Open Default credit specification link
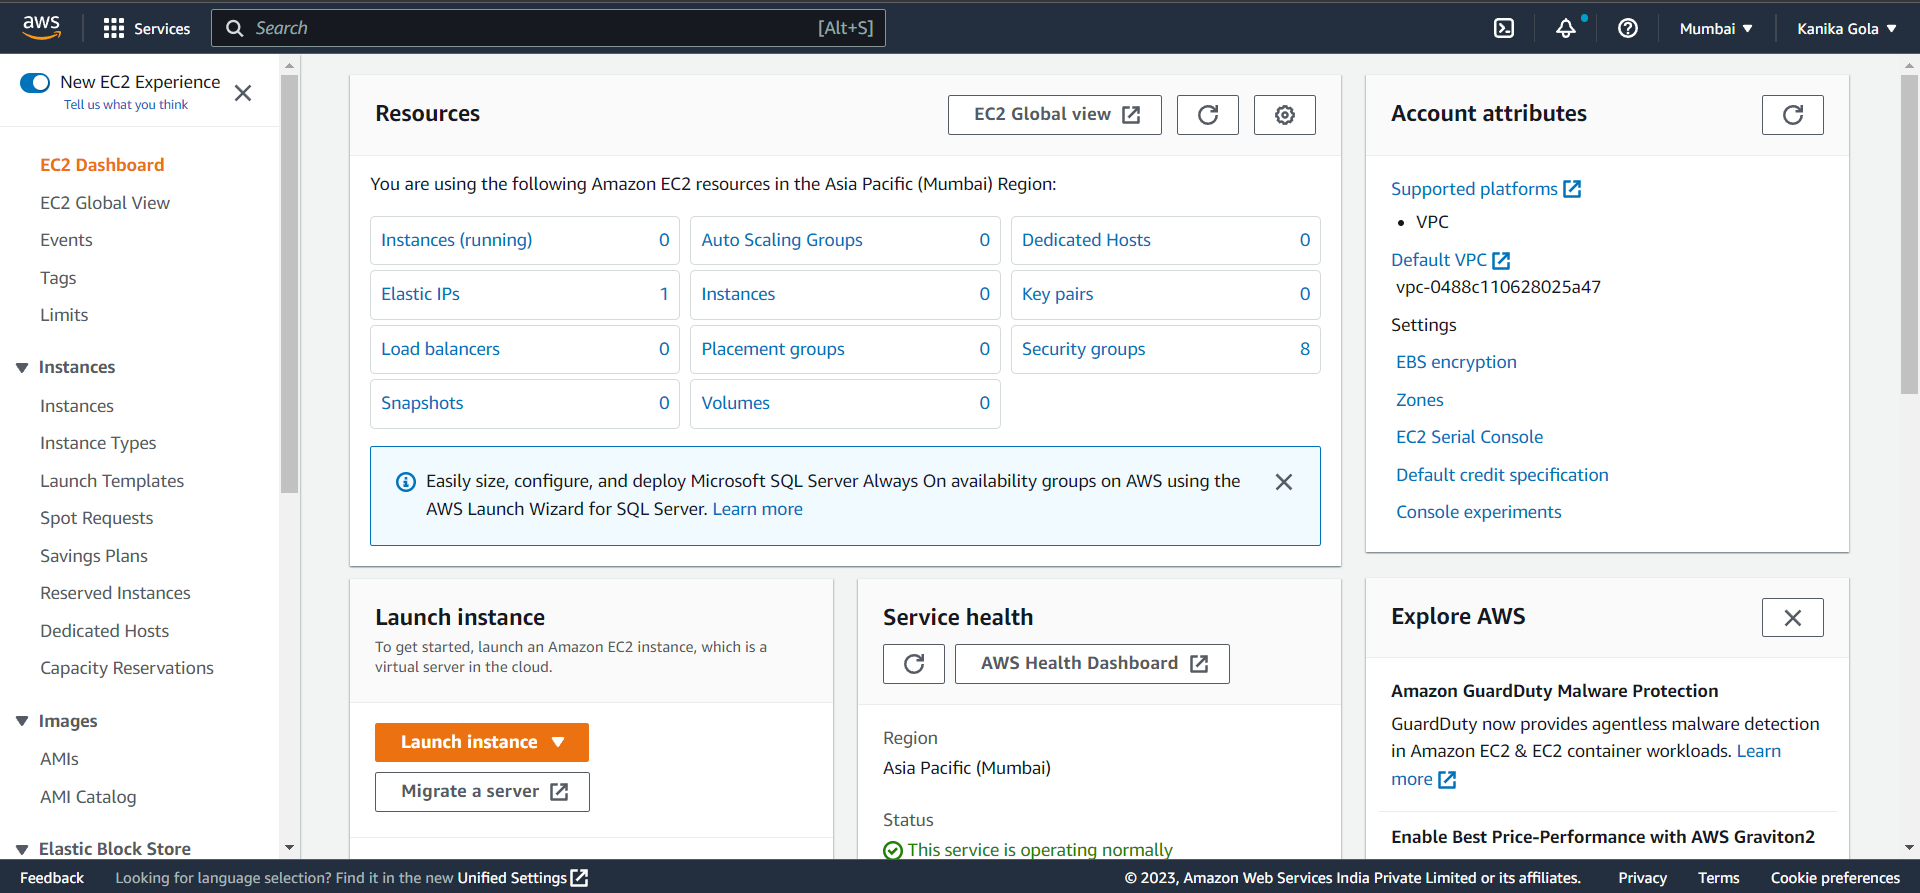Screen dimensions: 1920x893 click(1502, 475)
